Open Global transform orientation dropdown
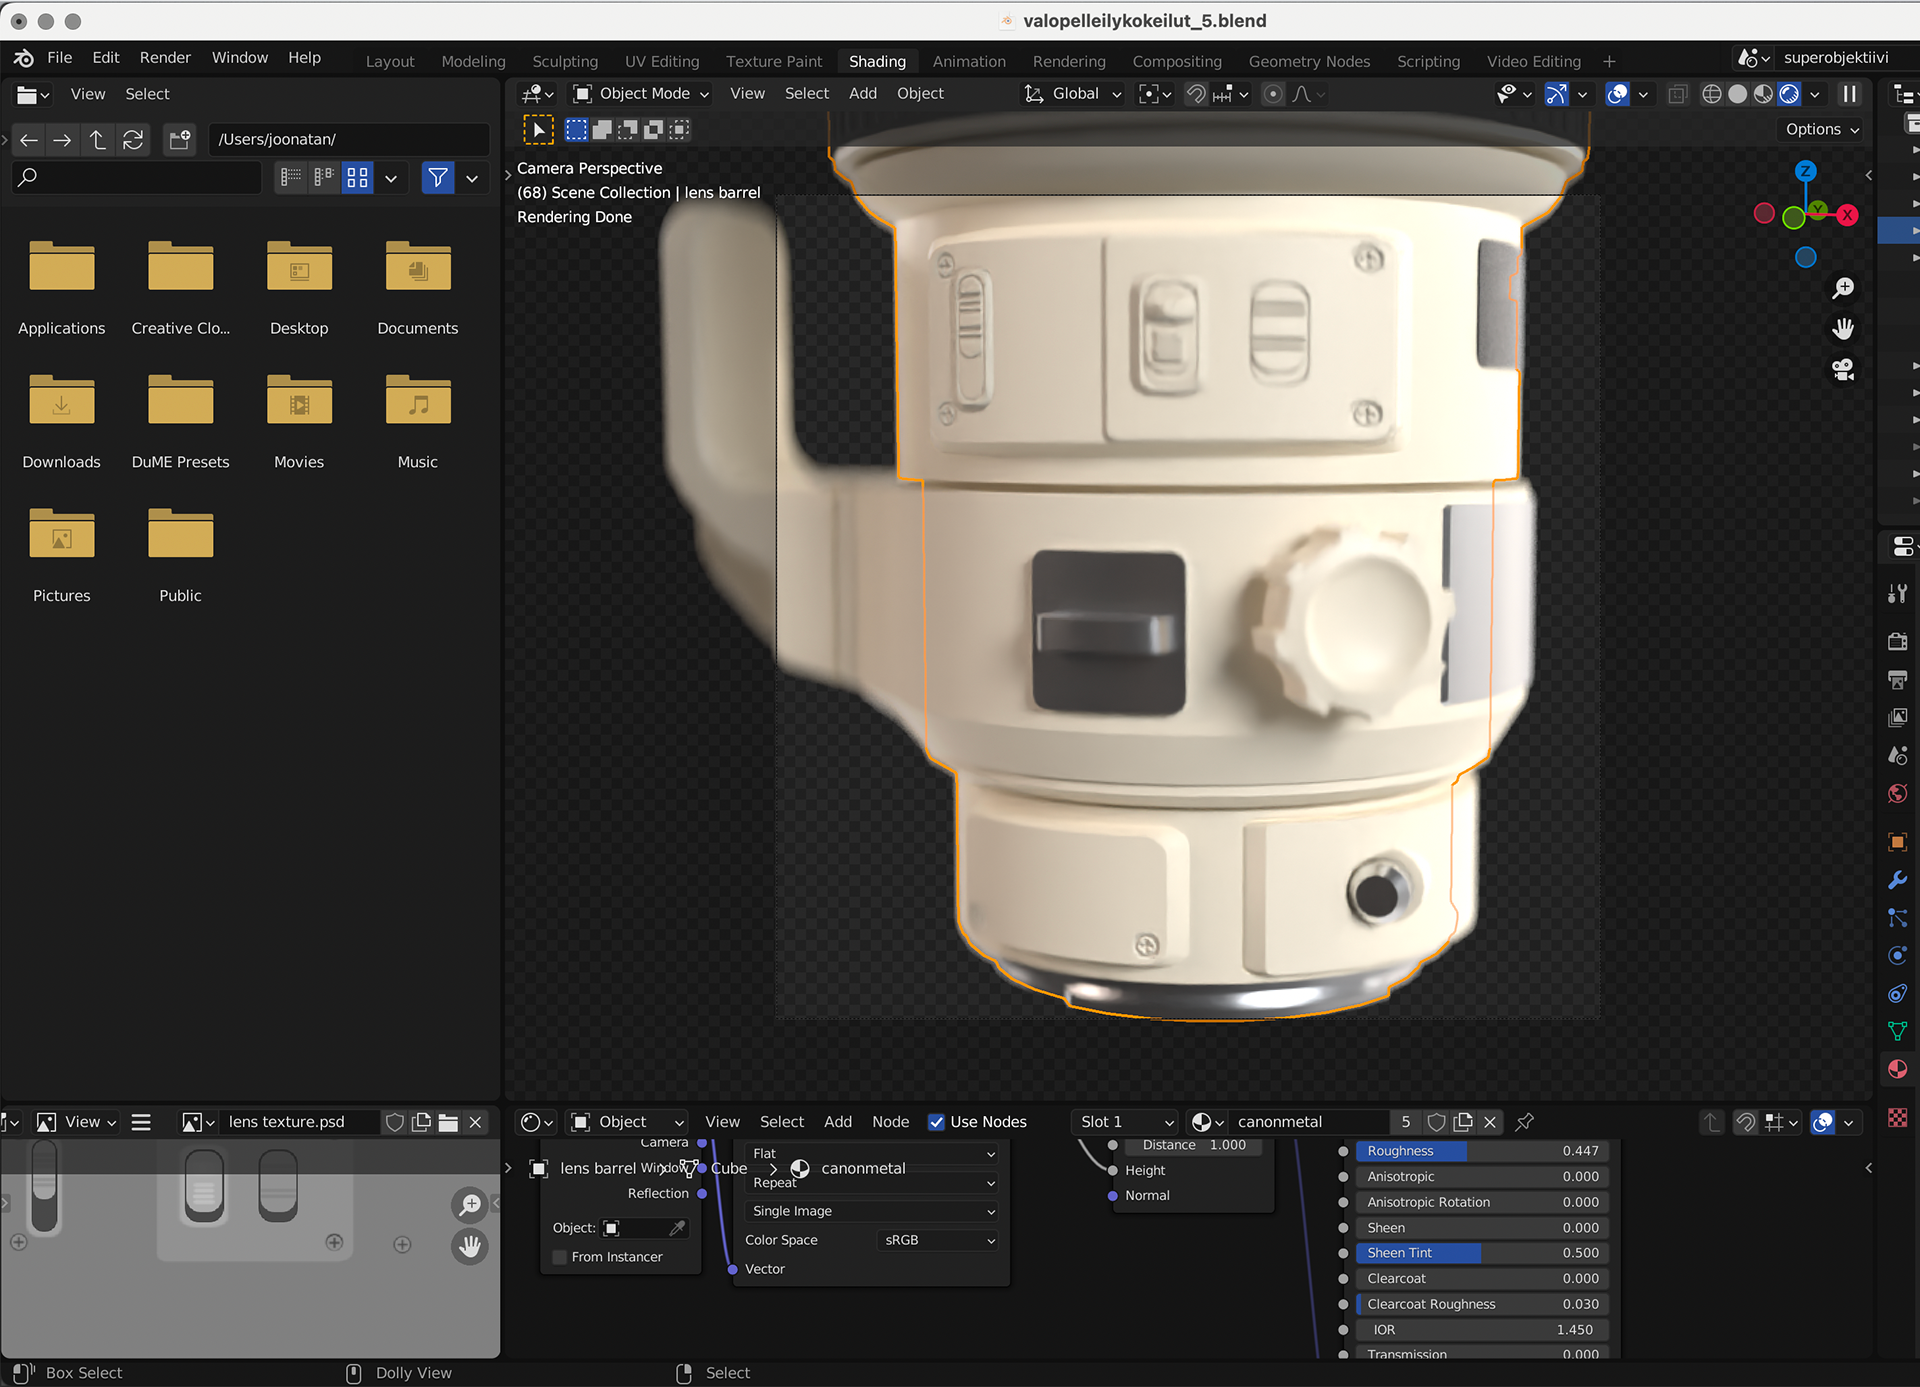1920x1387 pixels. pos(1073,94)
